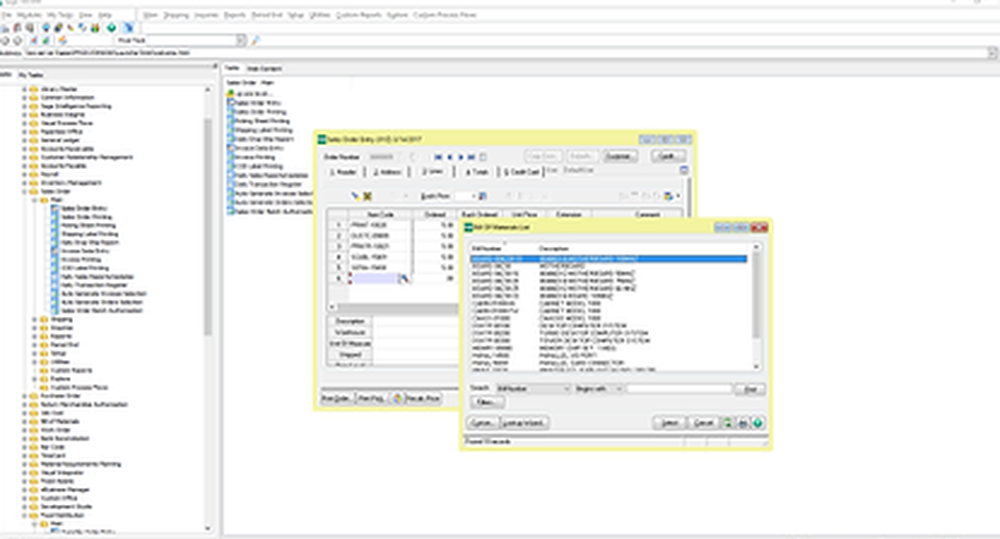
Task: Click the print icon in the Bill of Materials List
Action: tap(743, 423)
